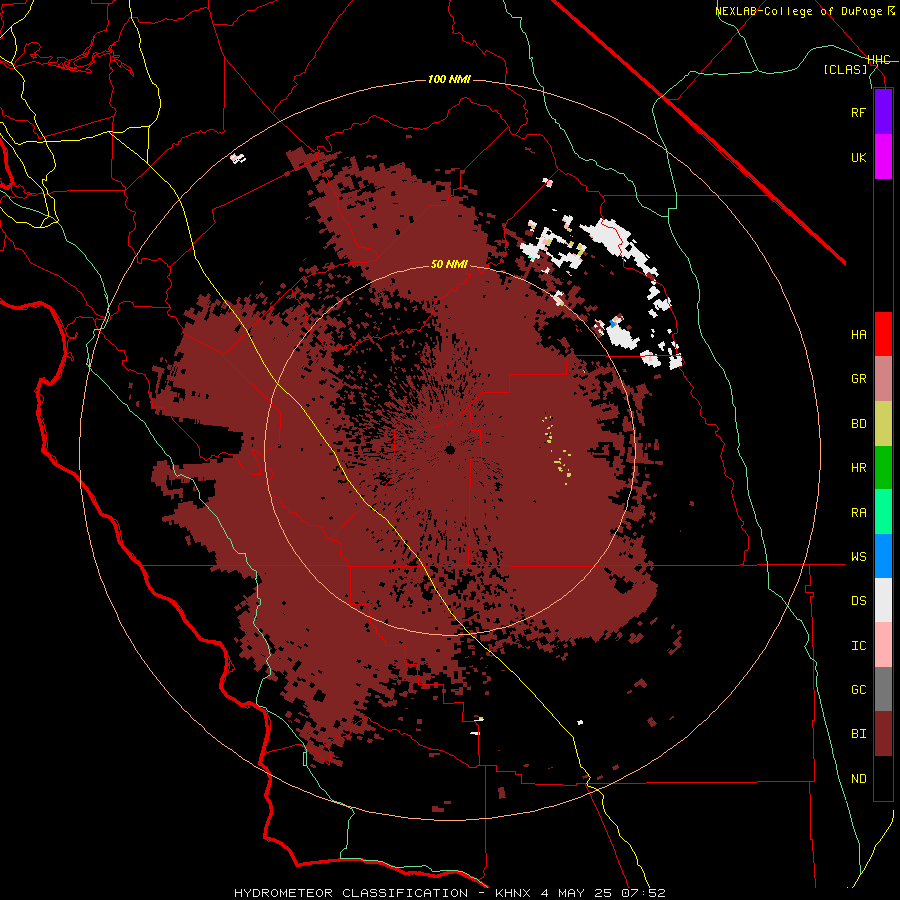
Task: Click the BD yellow legend swatch
Action: (x=883, y=424)
